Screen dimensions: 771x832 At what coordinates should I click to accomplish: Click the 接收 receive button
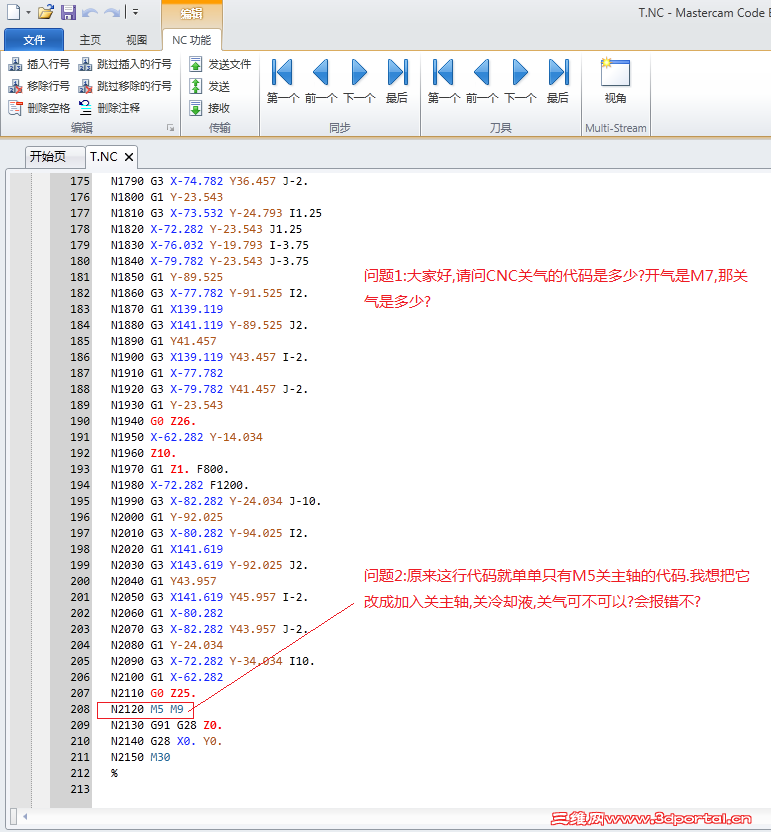click(210, 108)
